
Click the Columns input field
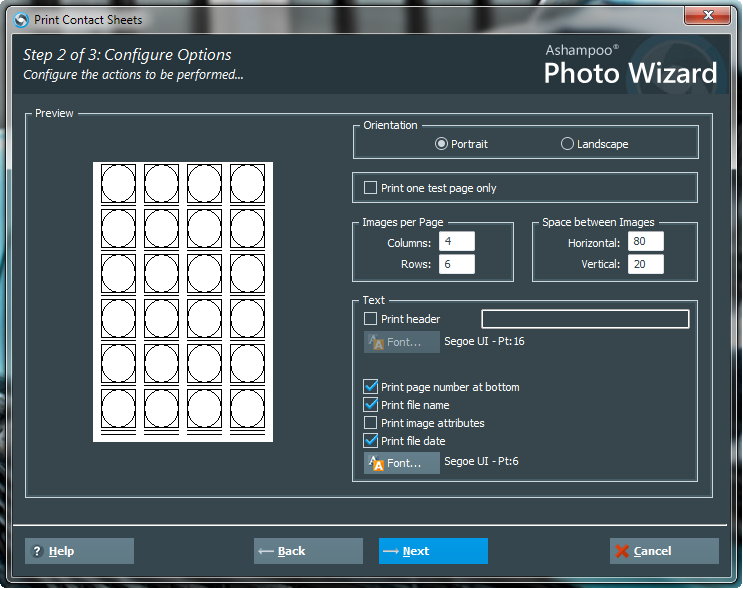[456, 242]
